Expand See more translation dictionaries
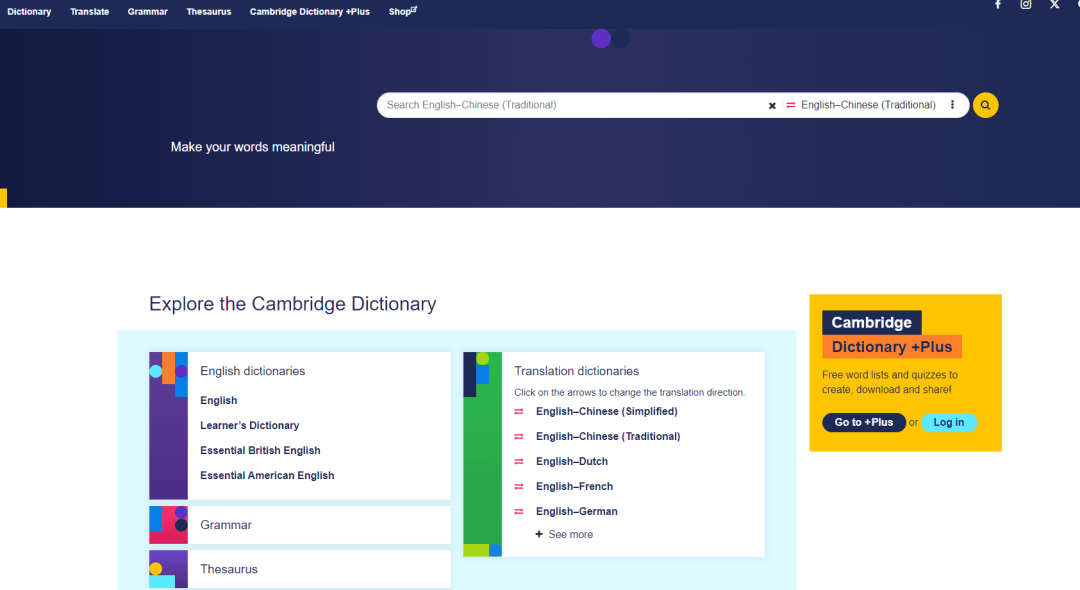1080x590 pixels. click(564, 534)
